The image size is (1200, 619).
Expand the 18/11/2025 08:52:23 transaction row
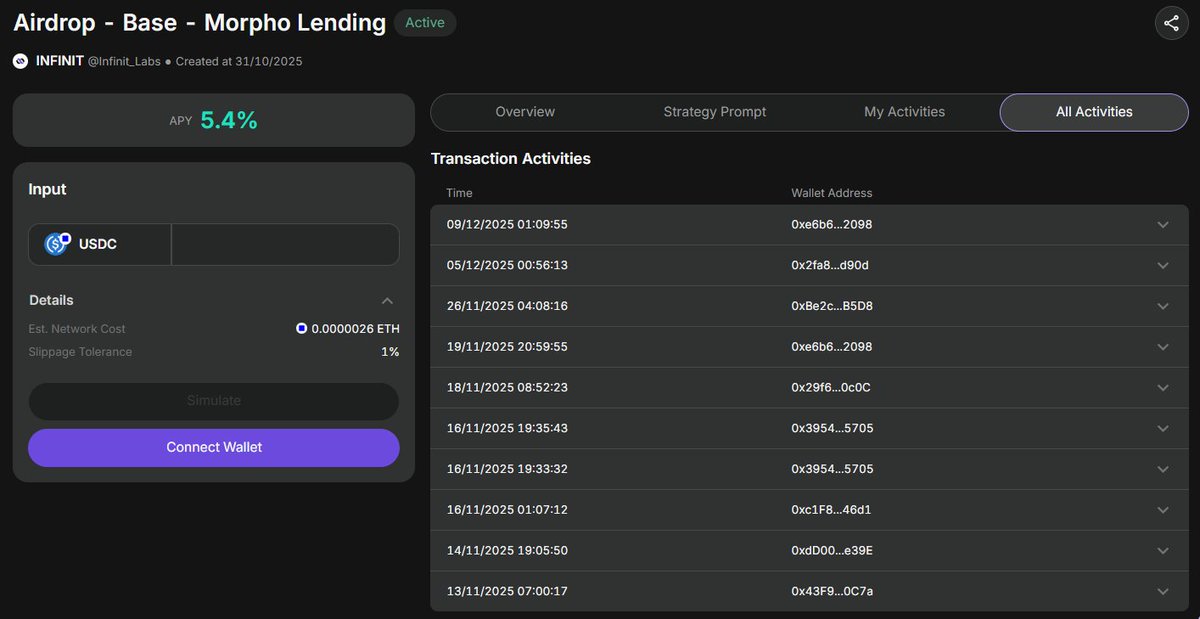(x=809, y=388)
